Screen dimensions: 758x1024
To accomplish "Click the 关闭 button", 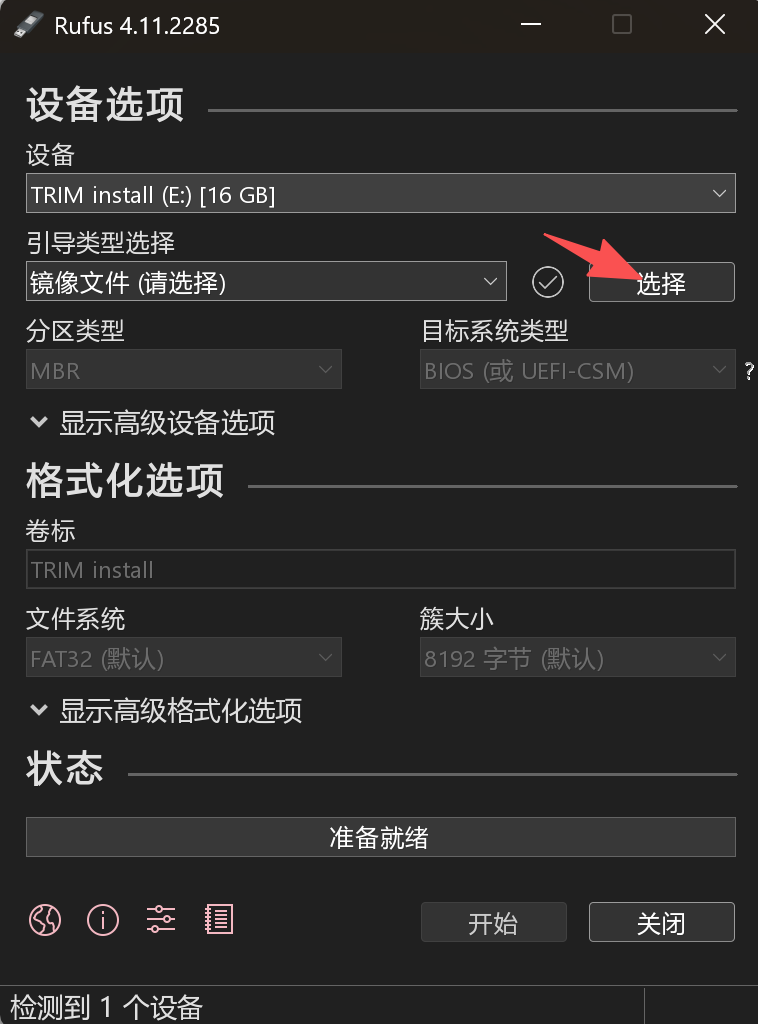I will (x=661, y=922).
